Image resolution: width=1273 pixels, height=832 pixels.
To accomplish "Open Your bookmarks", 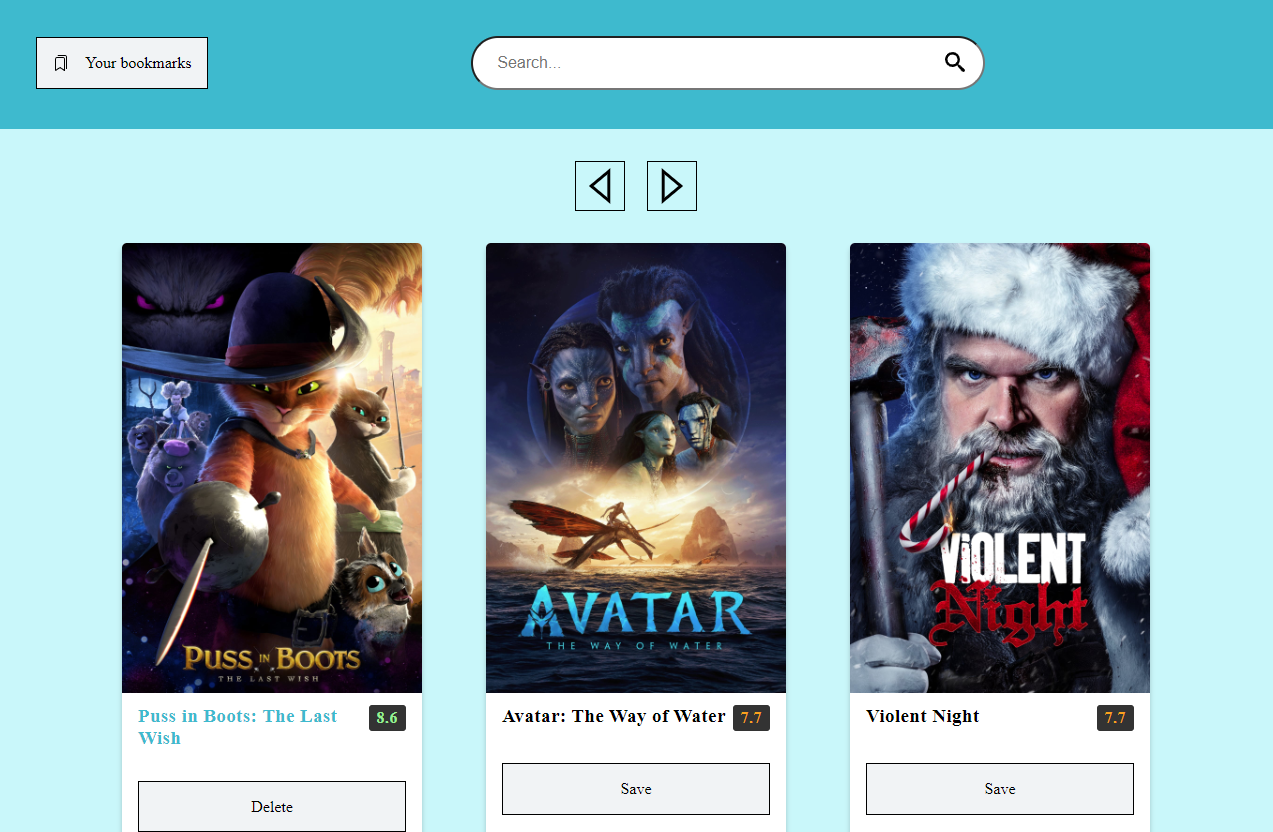I will (x=122, y=63).
